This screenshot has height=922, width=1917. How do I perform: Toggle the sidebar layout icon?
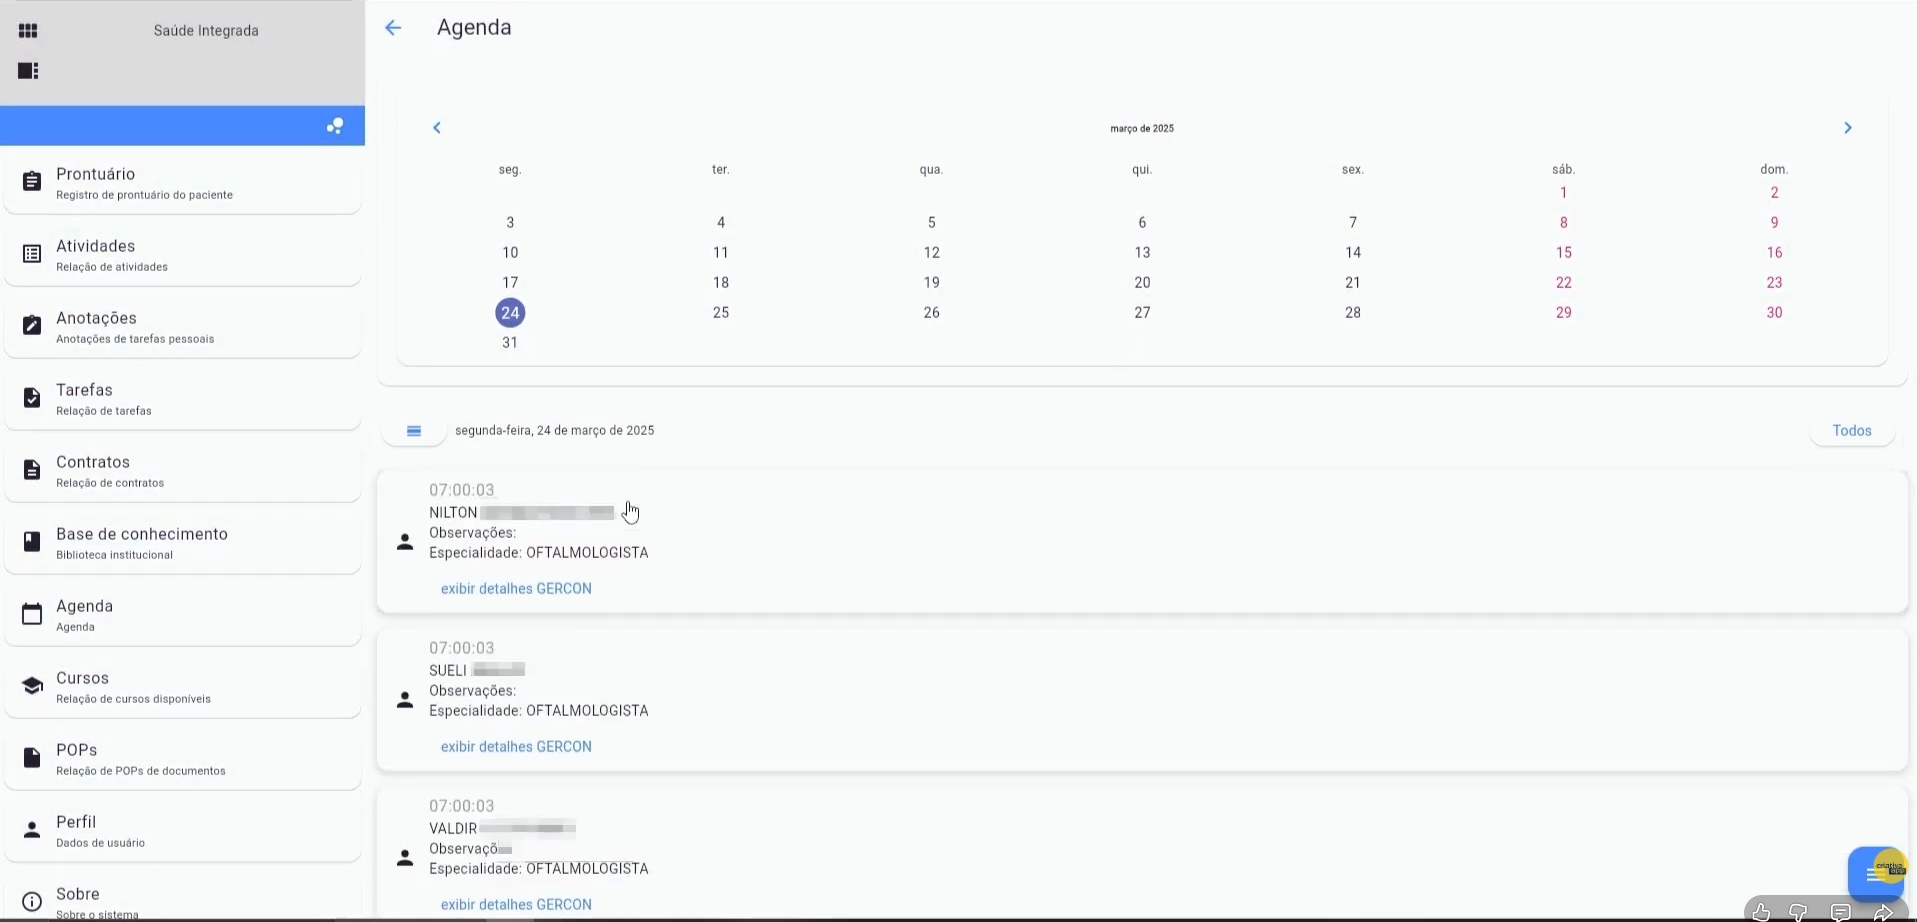coord(28,71)
